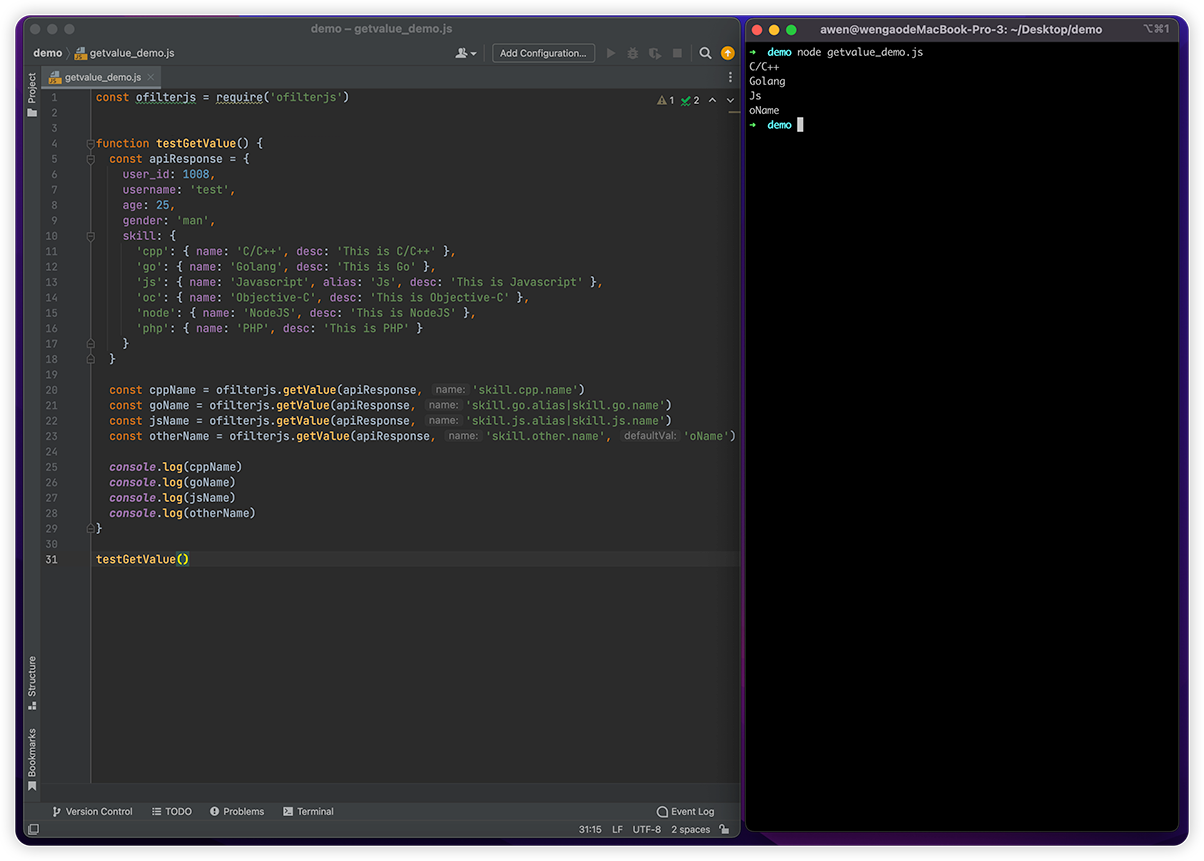This screenshot has width=1204, height=861.
Task: Click the Run with Coverage icon
Action: (655, 53)
